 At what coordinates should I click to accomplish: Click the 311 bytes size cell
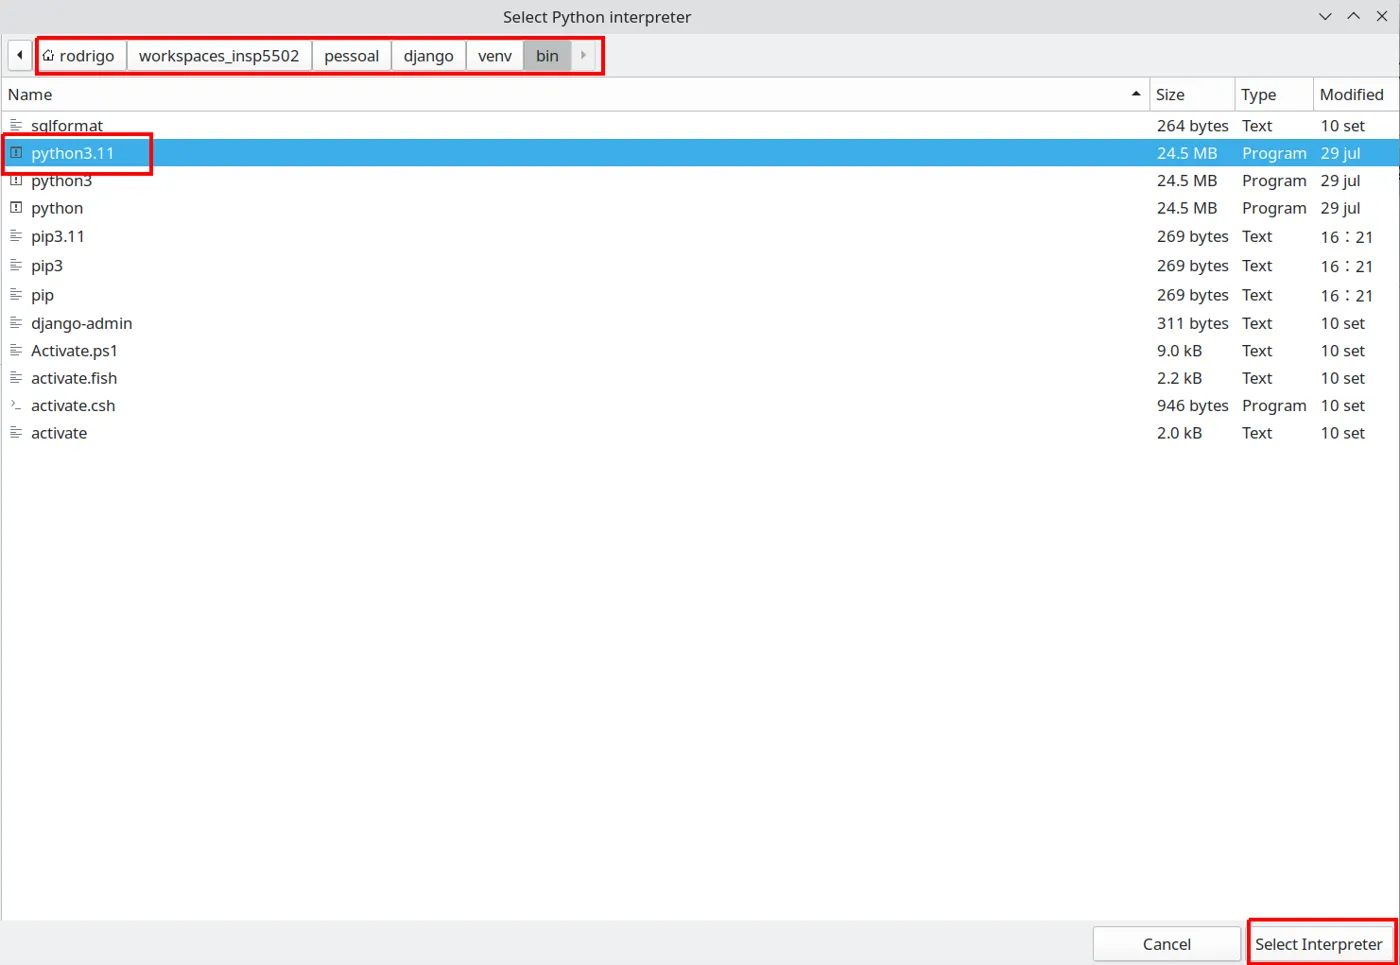[1192, 323]
